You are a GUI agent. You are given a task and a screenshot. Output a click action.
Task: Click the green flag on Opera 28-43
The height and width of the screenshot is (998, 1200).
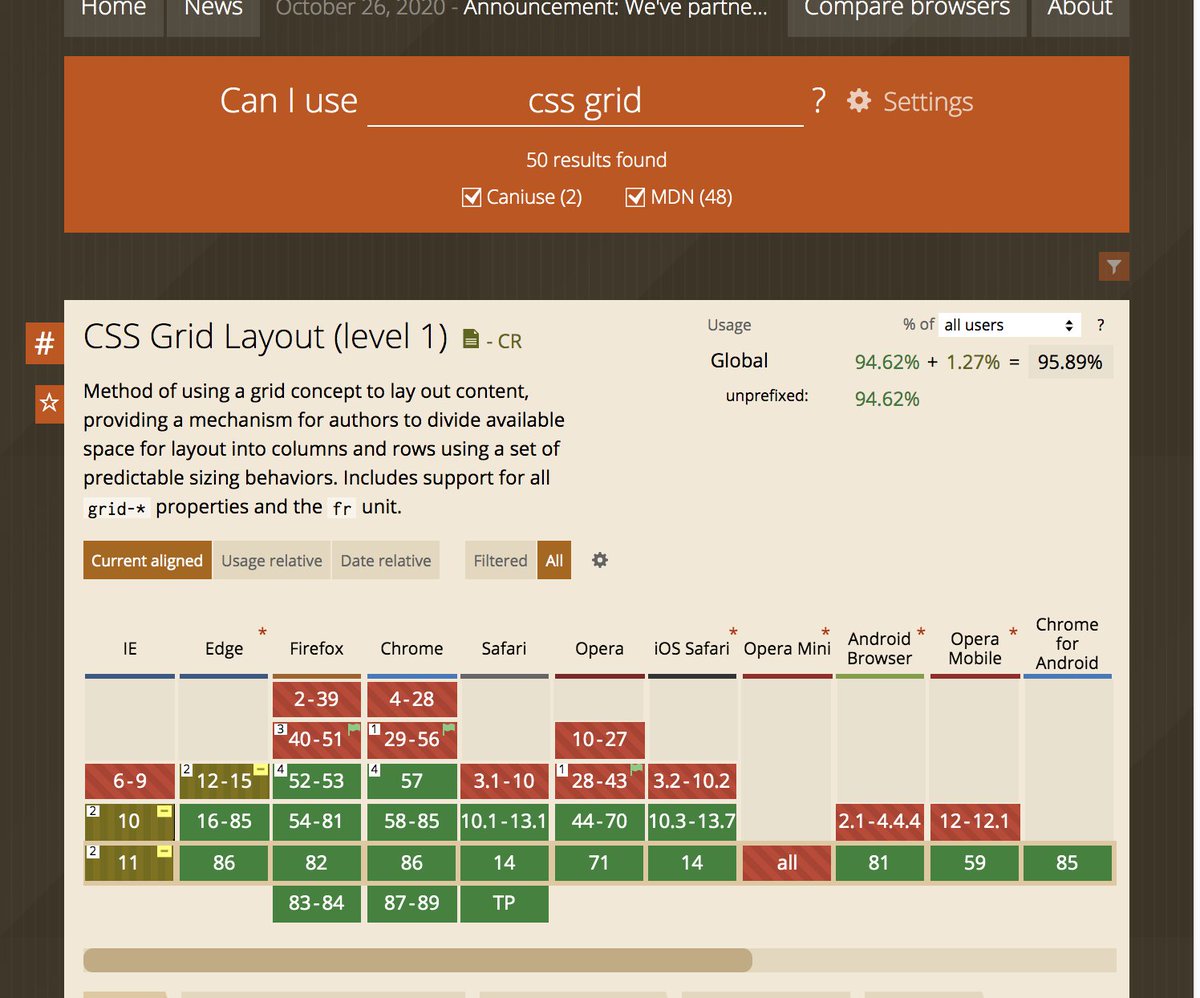636,771
